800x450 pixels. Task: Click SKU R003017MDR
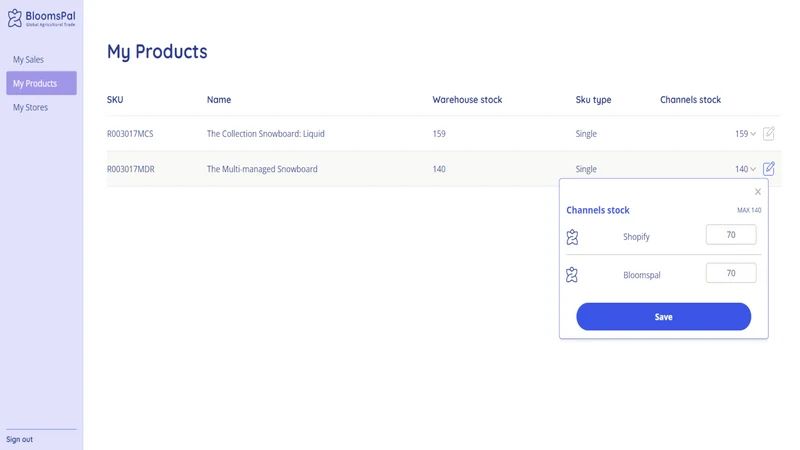131,169
